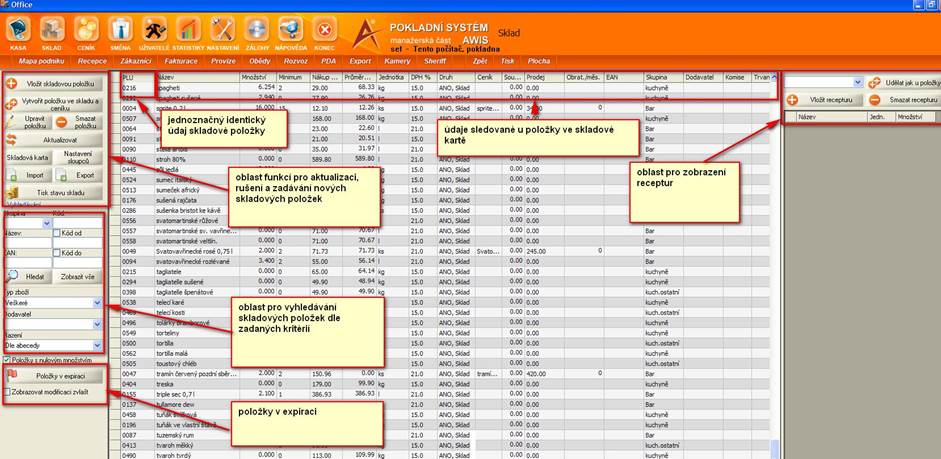941x459 pixels.
Task: Click Vytvořit položku ve skladu a ceníku
Action: [x=53, y=104]
